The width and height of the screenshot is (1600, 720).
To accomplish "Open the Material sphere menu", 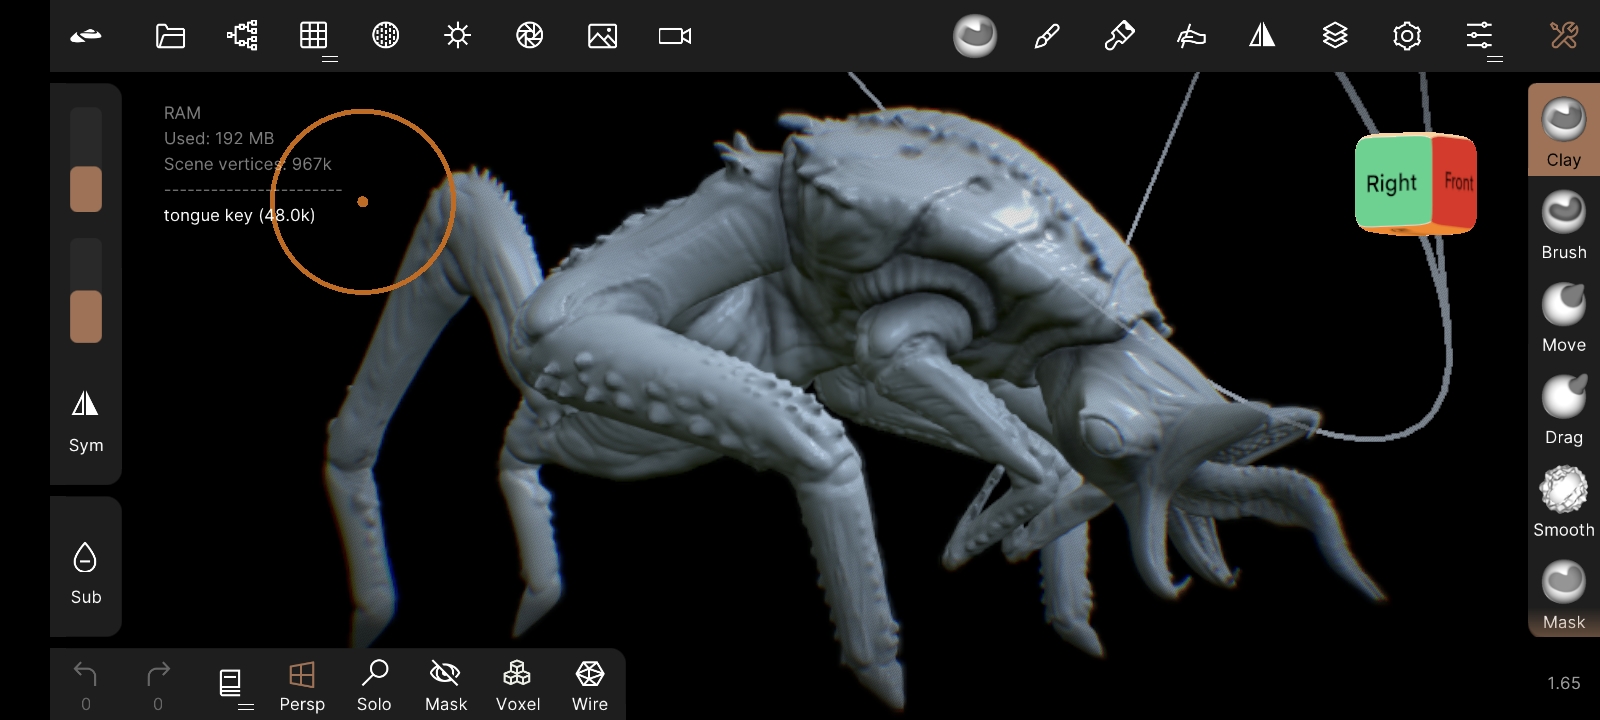I will [386, 36].
